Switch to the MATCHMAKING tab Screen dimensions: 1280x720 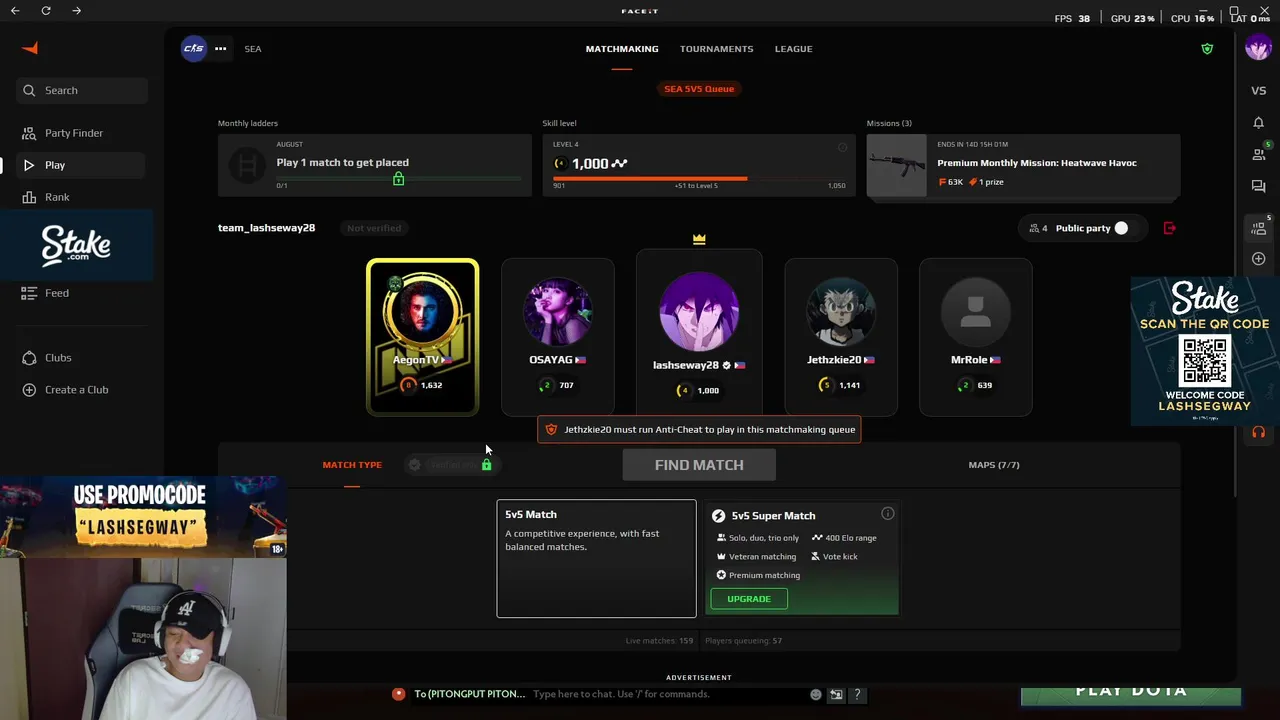[622, 49]
